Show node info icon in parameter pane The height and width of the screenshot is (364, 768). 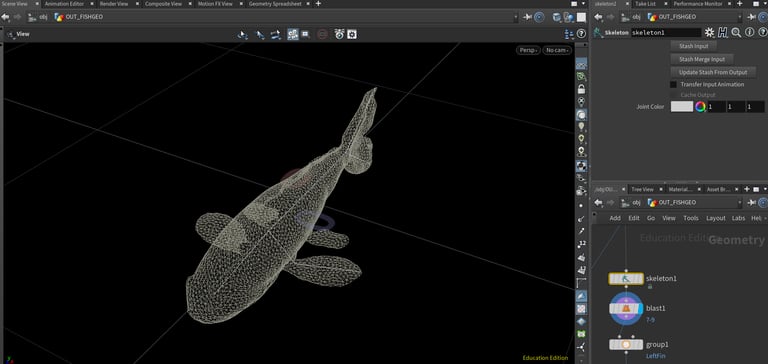749,33
